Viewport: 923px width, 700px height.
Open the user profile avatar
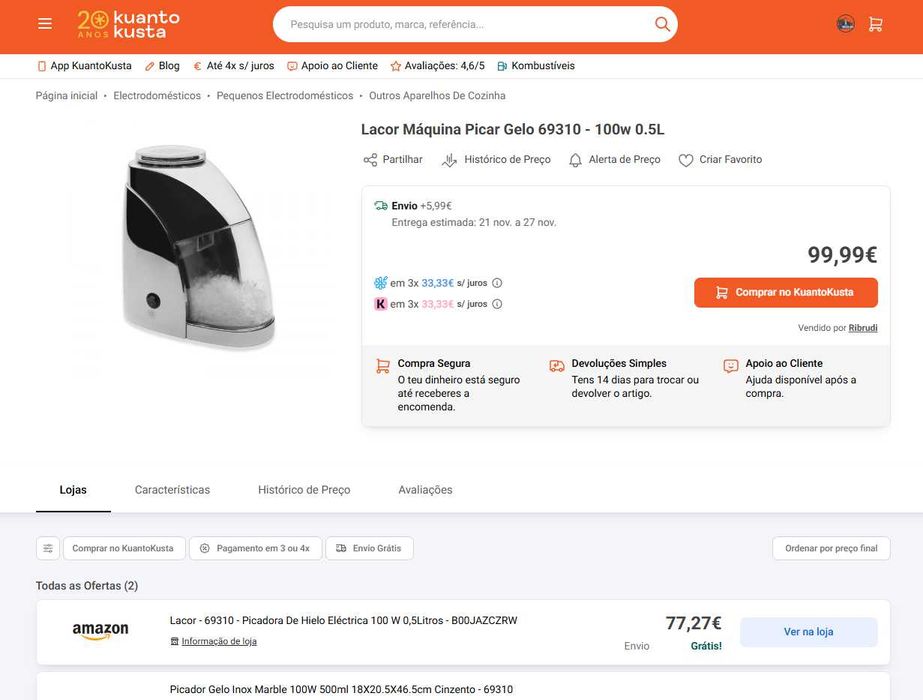coord(846,24)
